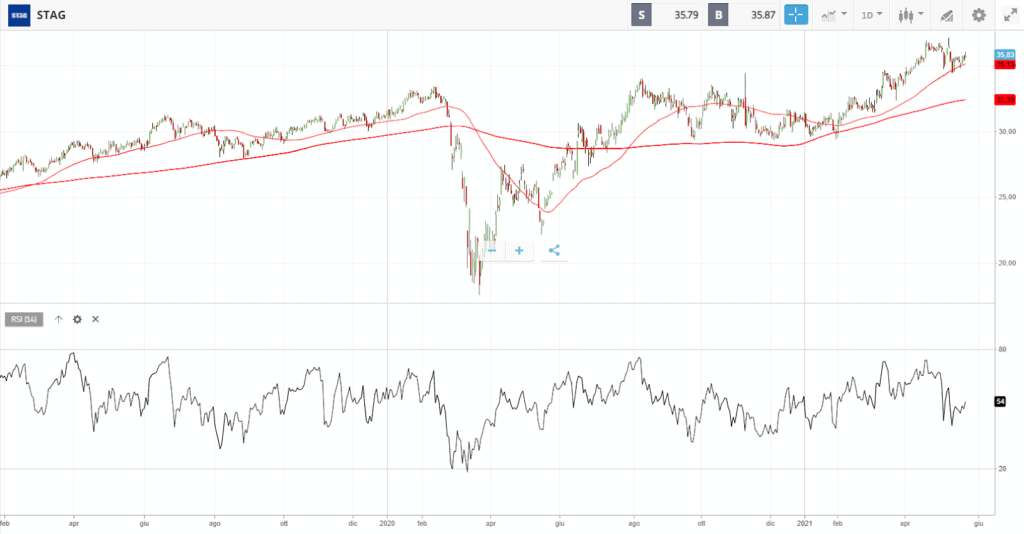Click the Sell button at 35.79
The height and width of the screenshot is (534, 1024).
click(x=667, y=15)
